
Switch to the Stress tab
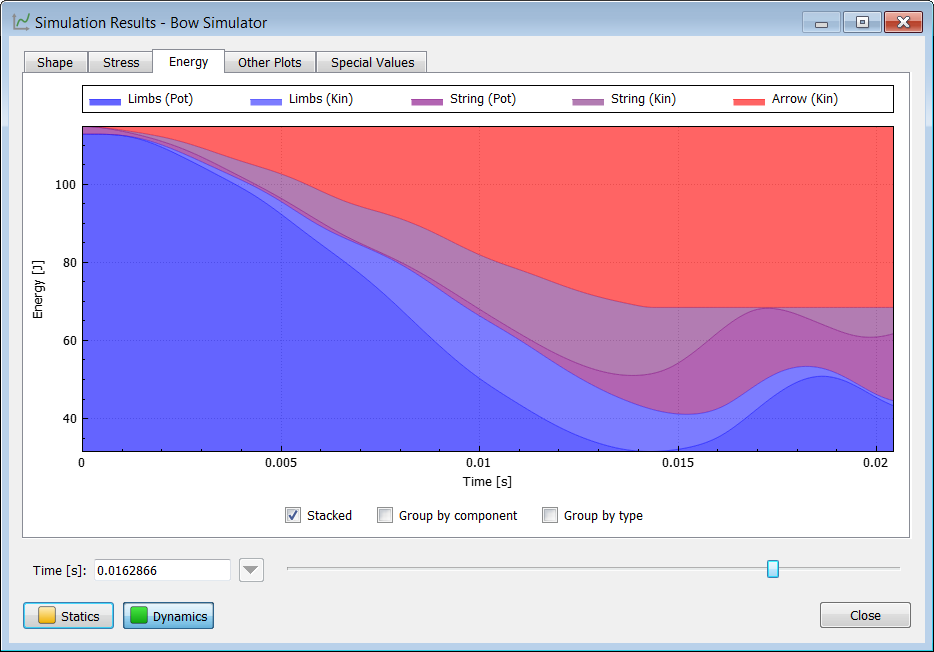click(x=121, y=63)
